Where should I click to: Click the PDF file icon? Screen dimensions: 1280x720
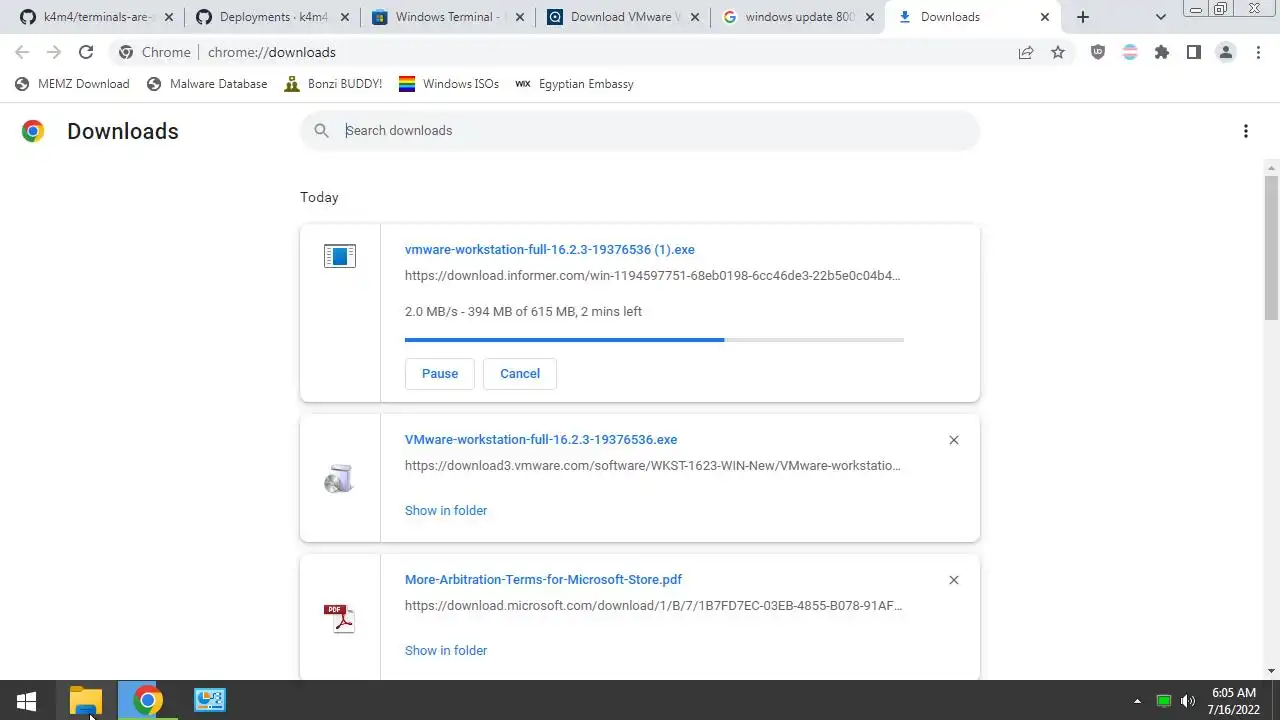pyautogui.click(x=340, y=619)
